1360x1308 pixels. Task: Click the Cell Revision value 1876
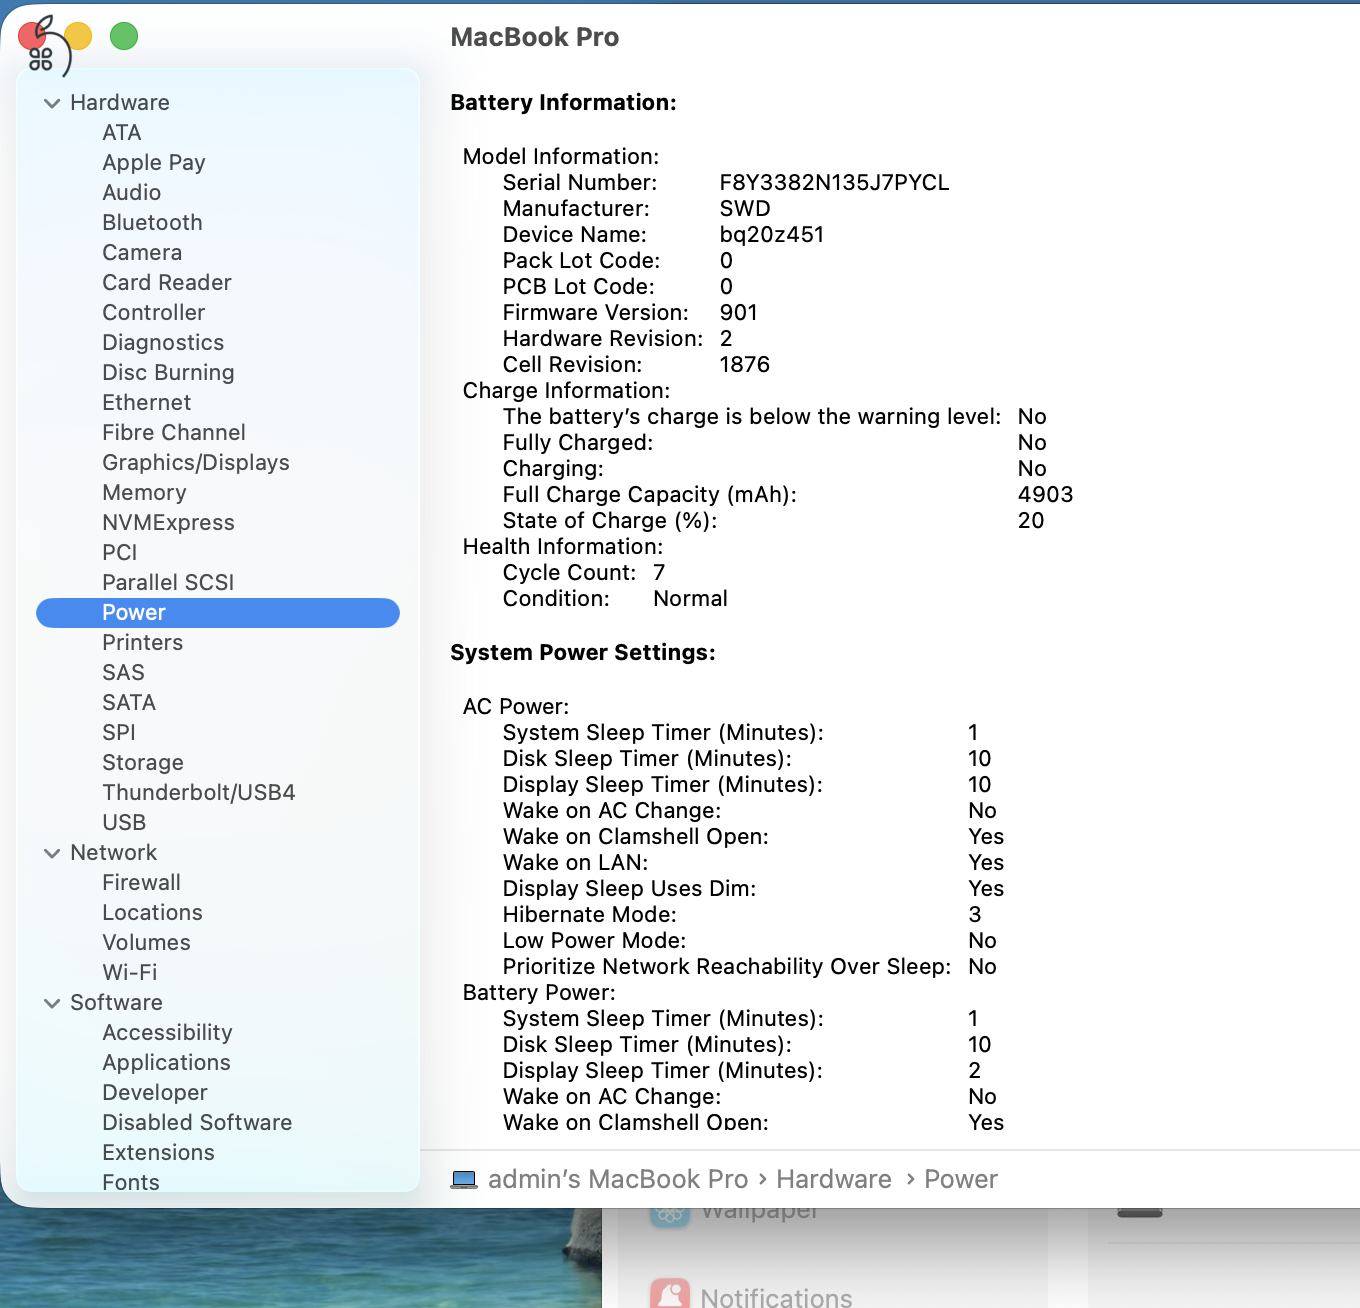pos(745,365)
